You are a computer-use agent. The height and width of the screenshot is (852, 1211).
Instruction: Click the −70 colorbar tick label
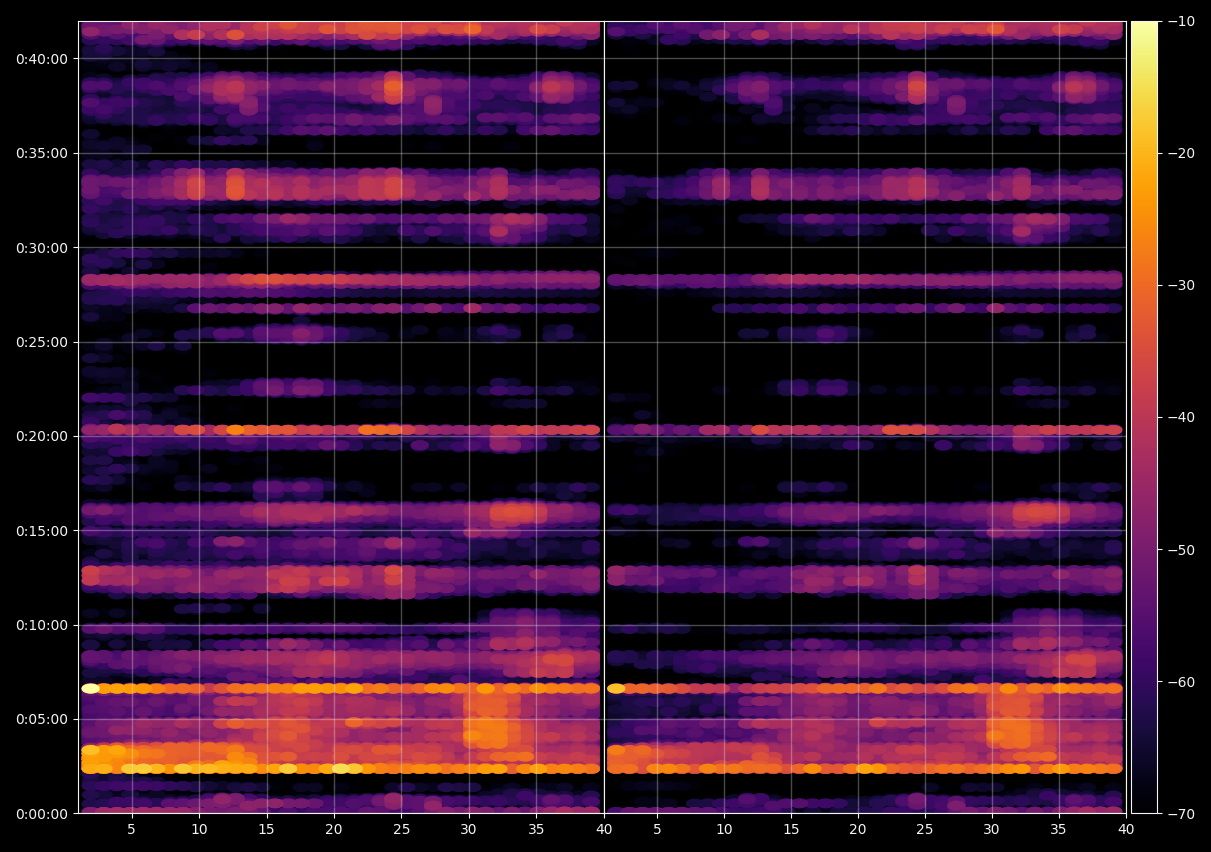click(x=1180, y=813)
